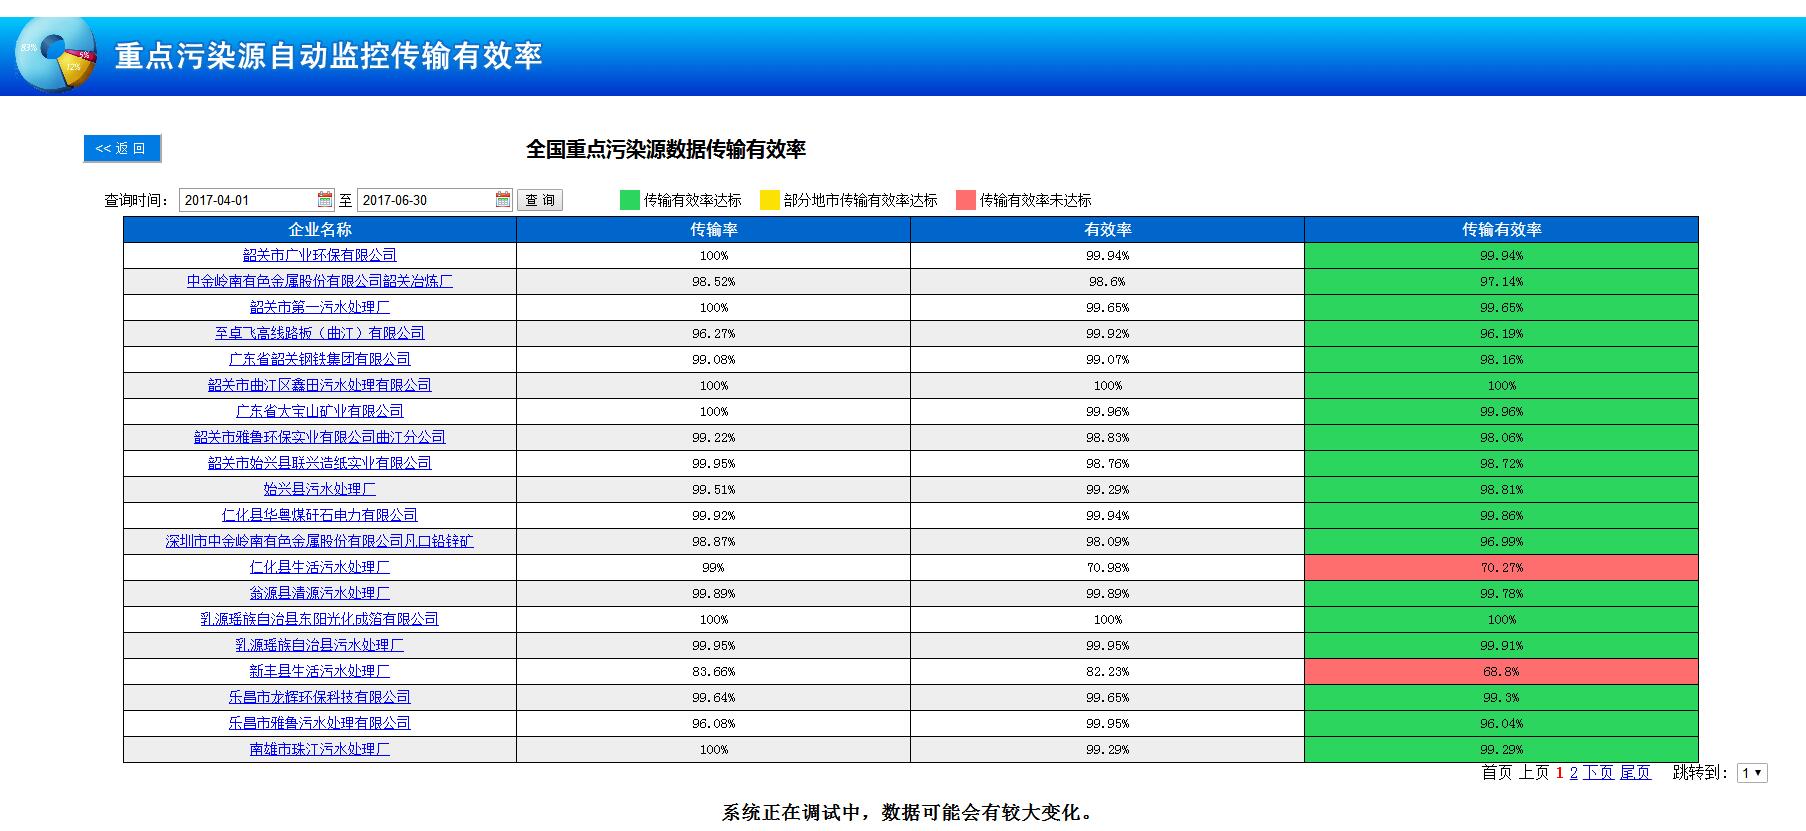Click the 传输有效率 column header
This screenshot has height=831, width=1806.
point(1502,229)
